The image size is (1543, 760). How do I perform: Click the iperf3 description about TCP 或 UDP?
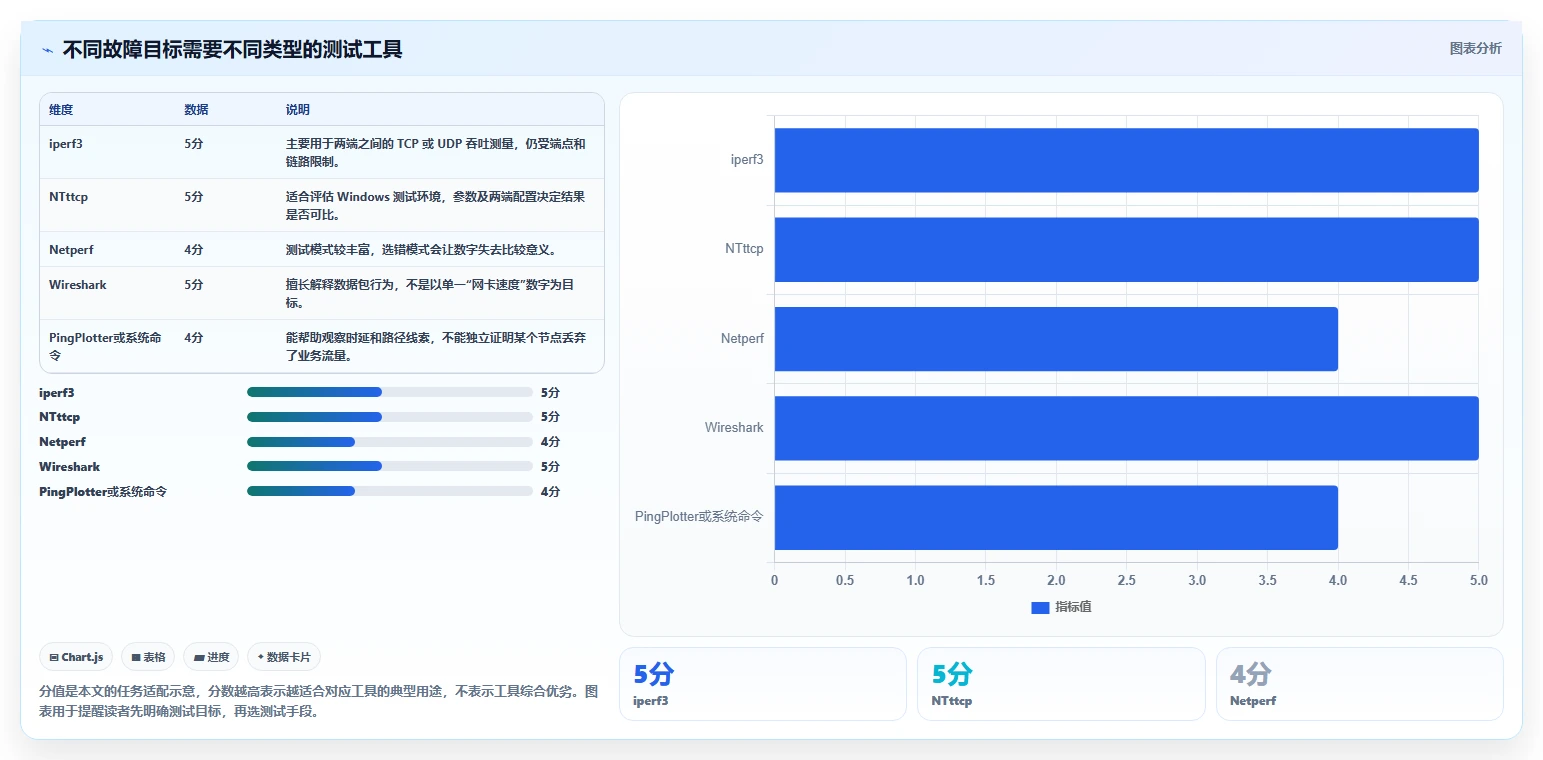[435, 152]
